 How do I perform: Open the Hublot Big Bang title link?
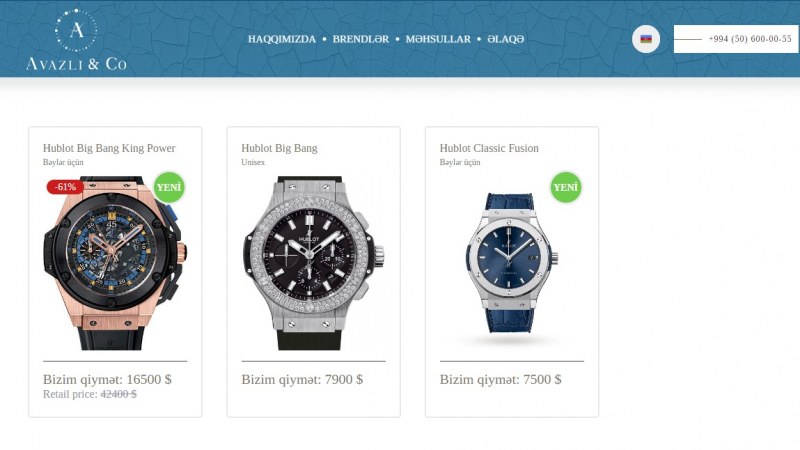[x=279, y=148]
